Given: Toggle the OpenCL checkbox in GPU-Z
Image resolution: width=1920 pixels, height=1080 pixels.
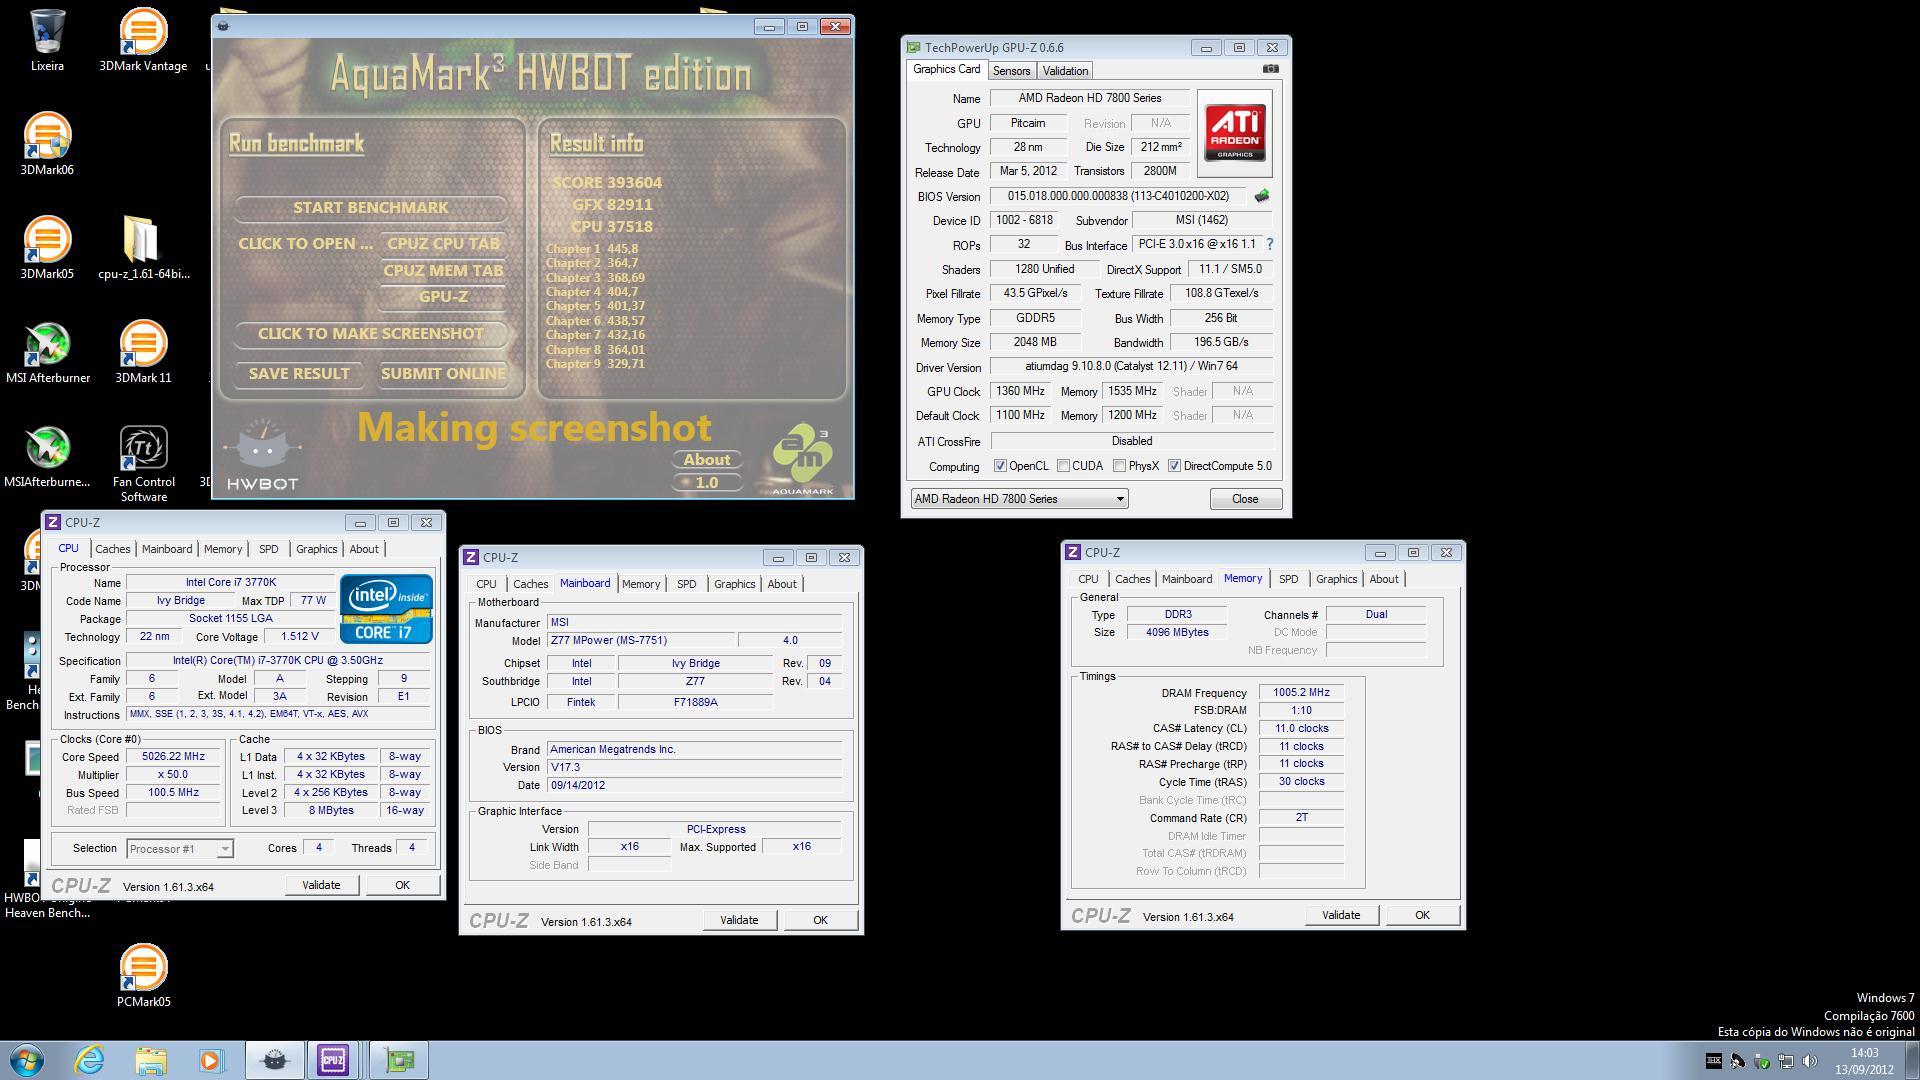Looking at the screenshot, I should tap(1000, 466).
